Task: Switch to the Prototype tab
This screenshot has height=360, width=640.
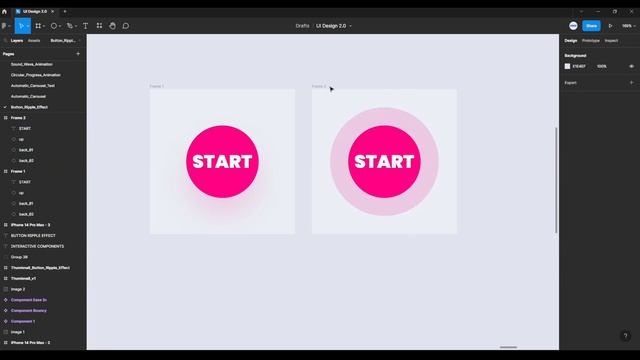Action: 591,40
